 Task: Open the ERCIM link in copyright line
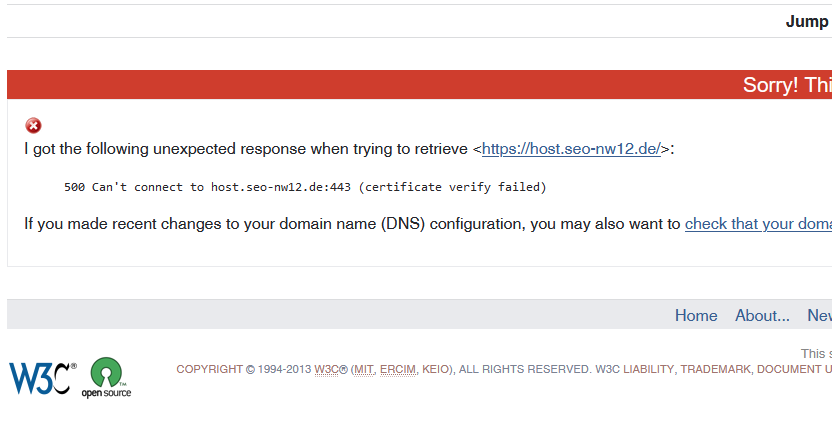coord(400,369)
